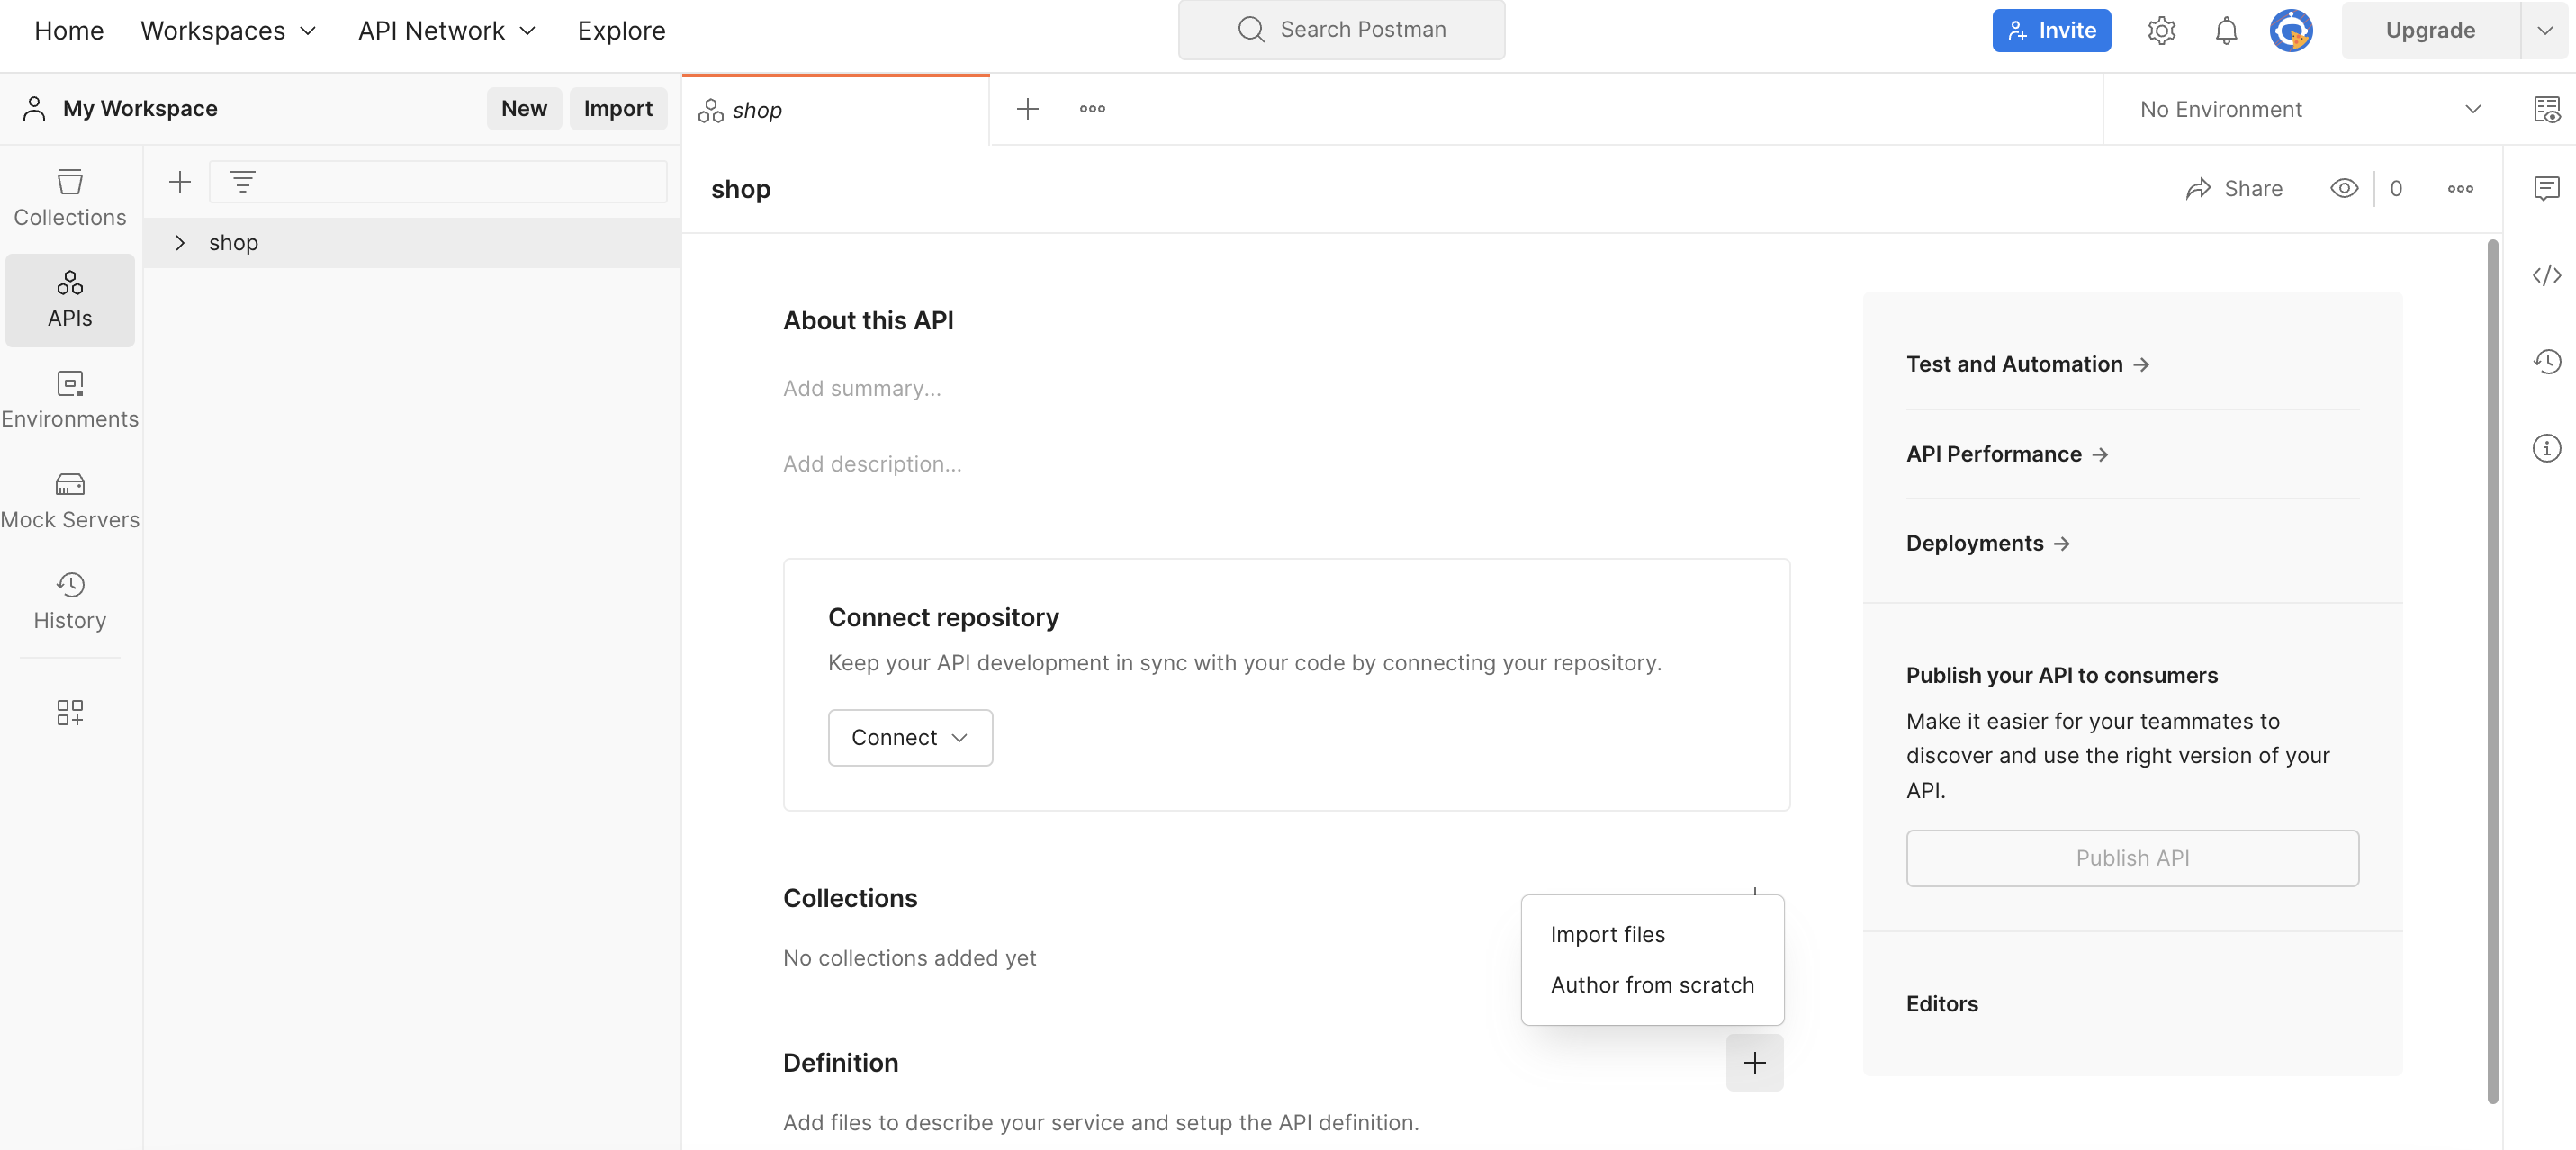Click the three-dot menu on shop tab
Screen dimensions: 2576x1150
(1089, 108)
